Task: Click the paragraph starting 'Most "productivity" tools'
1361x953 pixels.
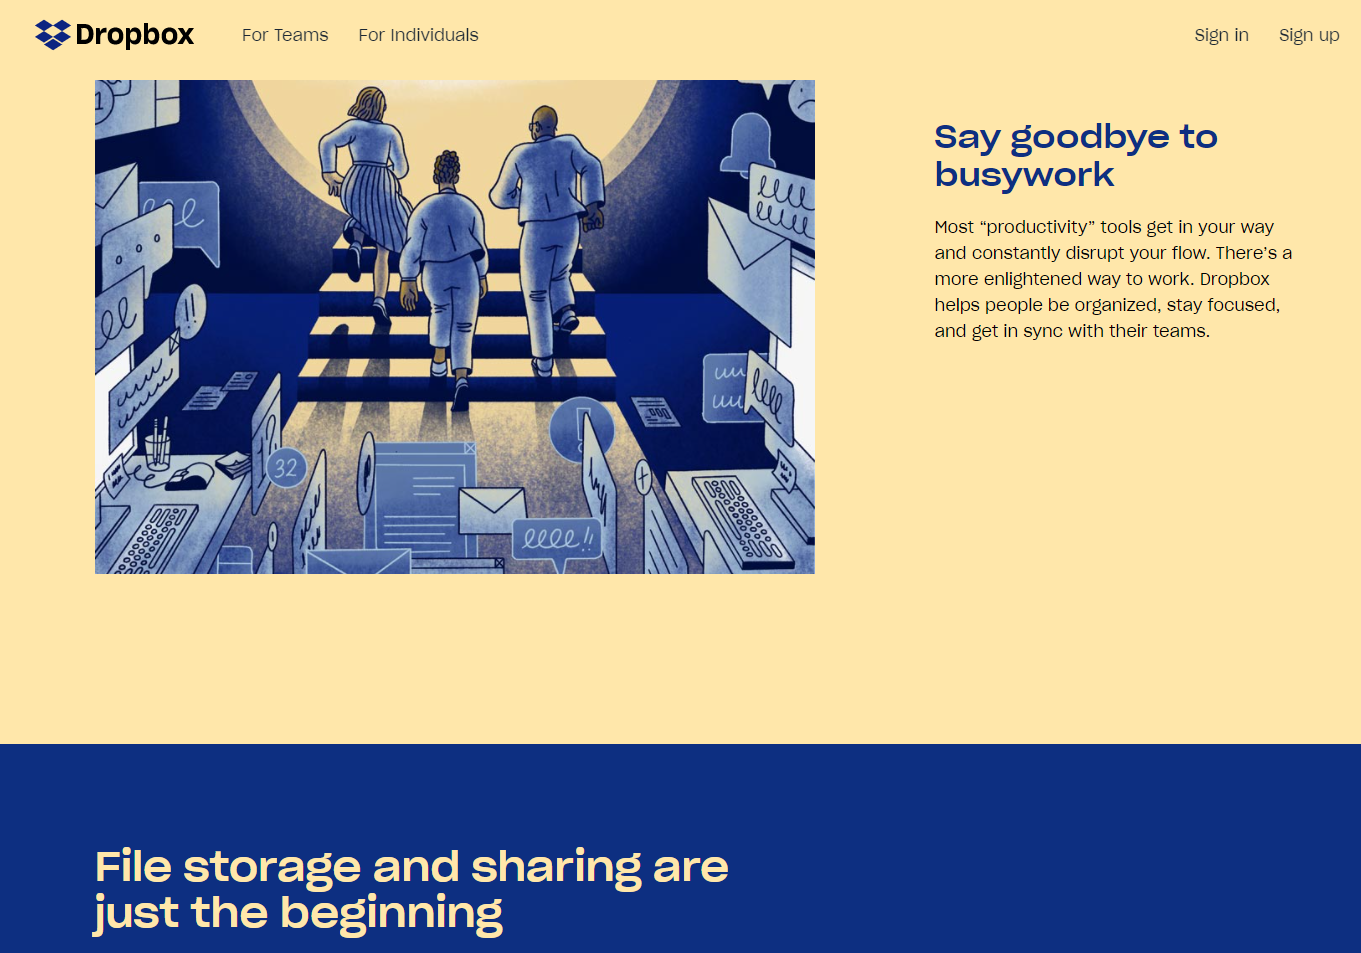Action: 1113,279
